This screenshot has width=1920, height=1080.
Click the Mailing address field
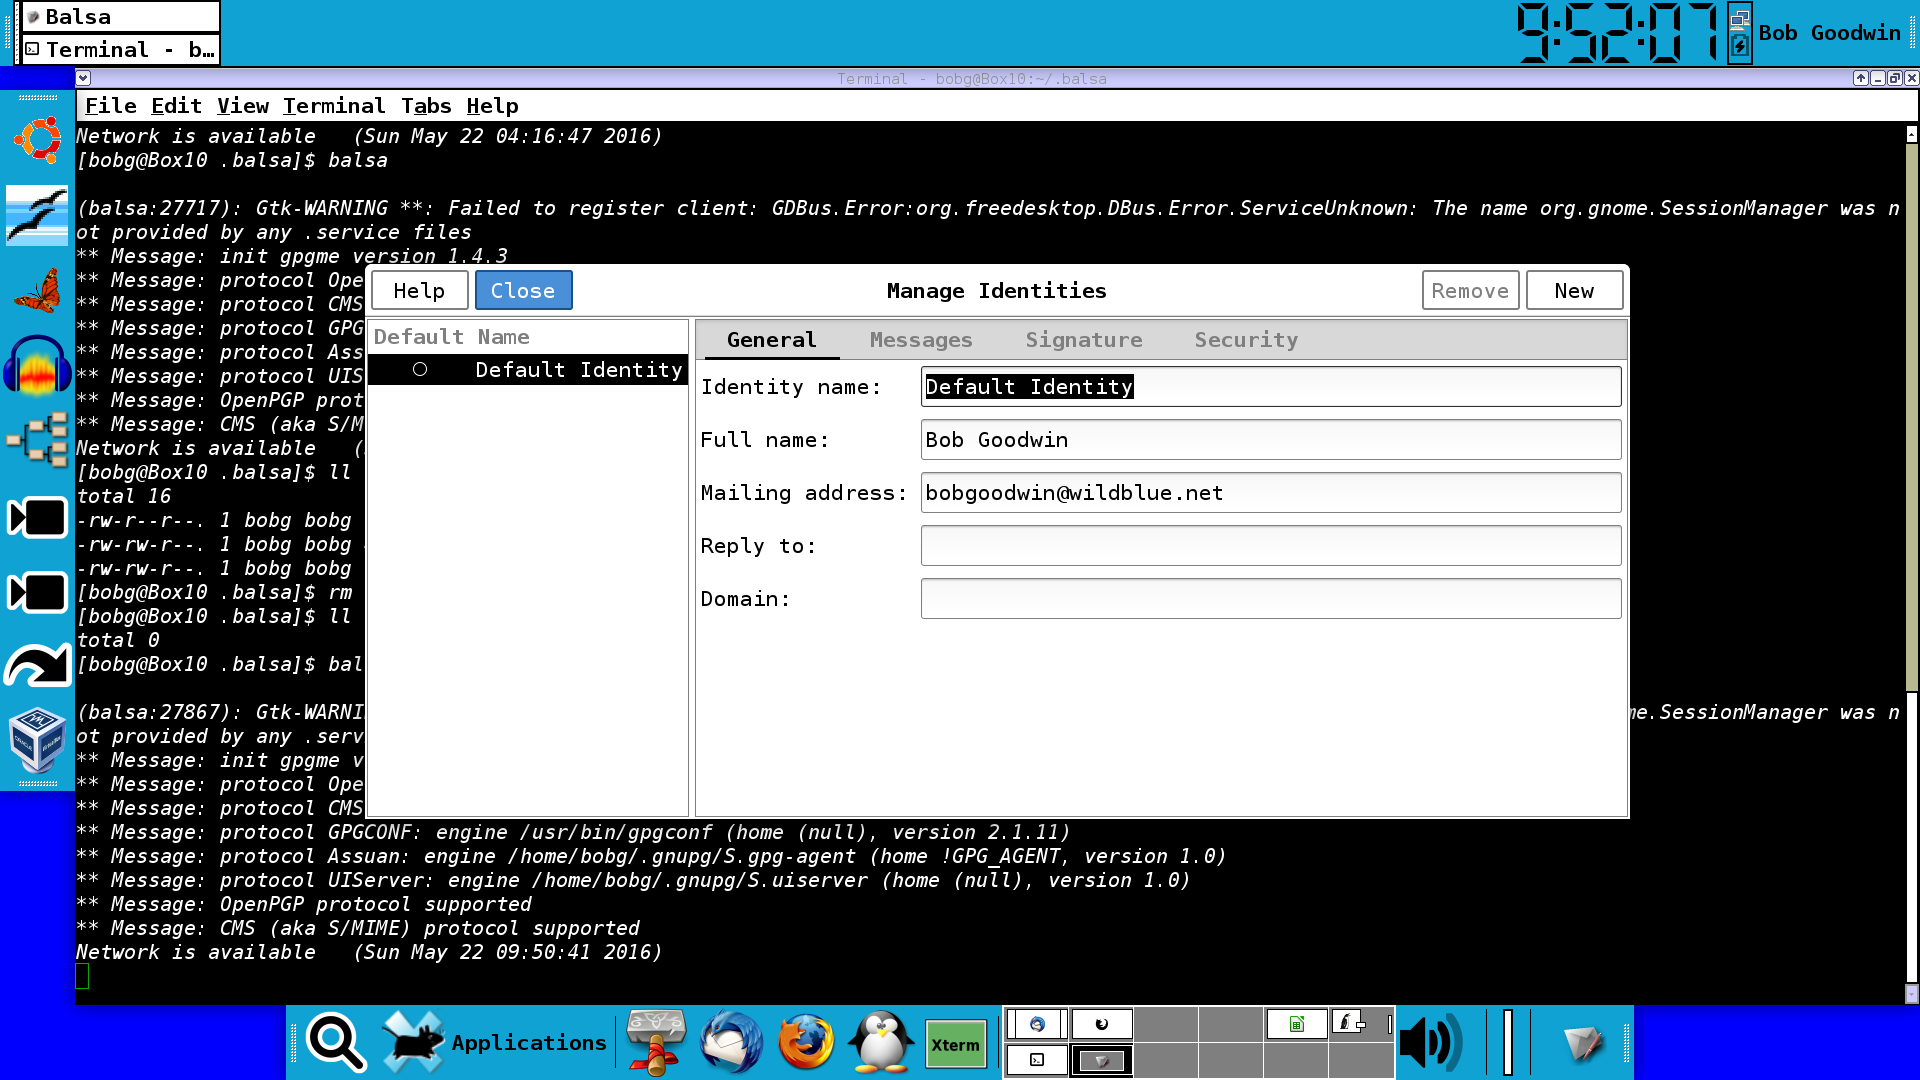(x=1270, y=492)
